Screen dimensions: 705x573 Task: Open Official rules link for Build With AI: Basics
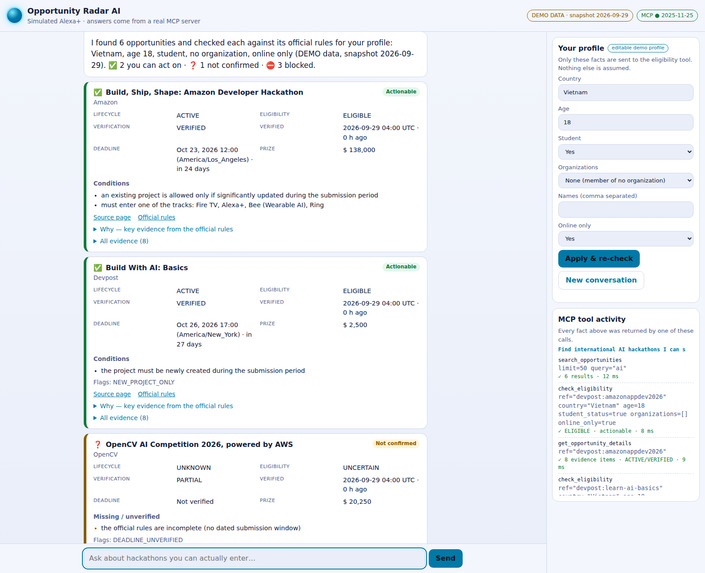pos(156,394)
